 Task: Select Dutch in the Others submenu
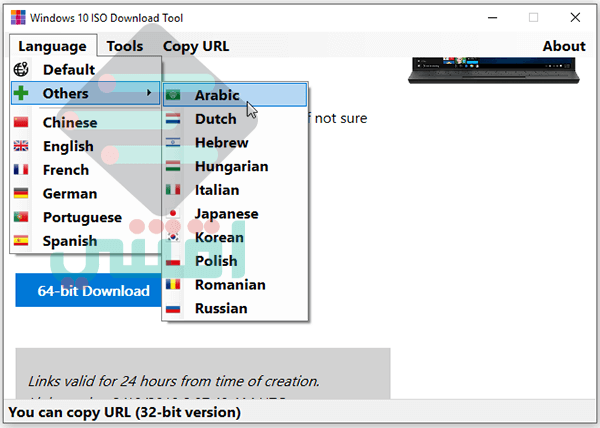[x=235, y=119]
